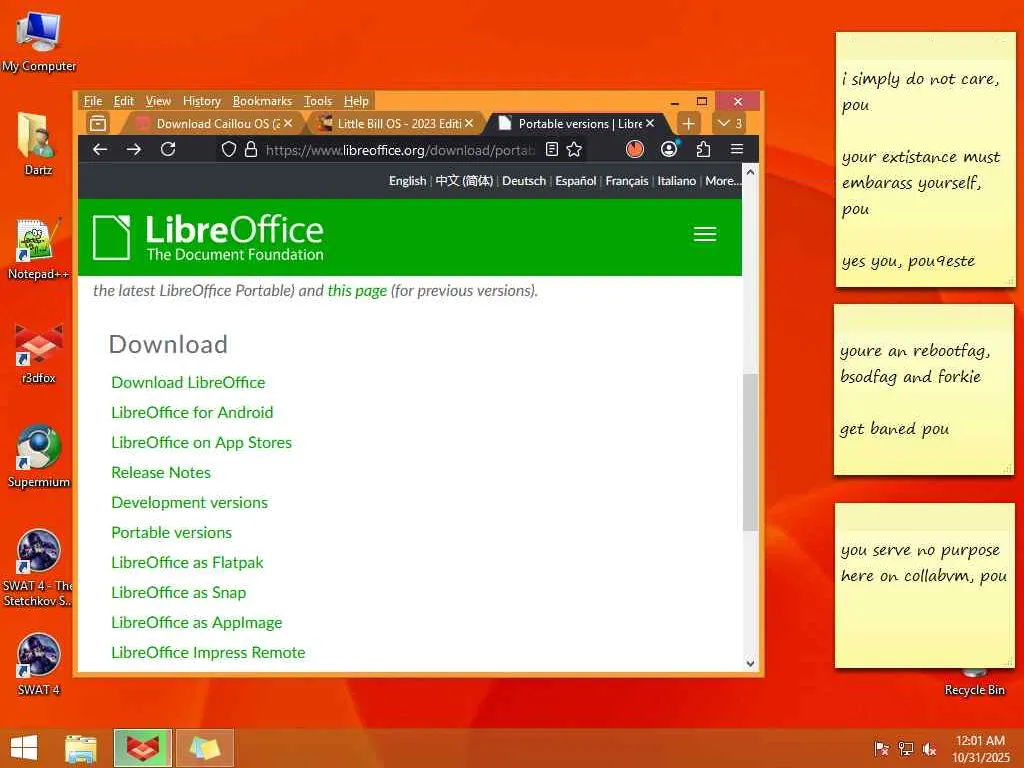Image resolution: width=1024 pixels, height=768 pixels.
Task: Open the Development versions link
Action: click(189, 503)
